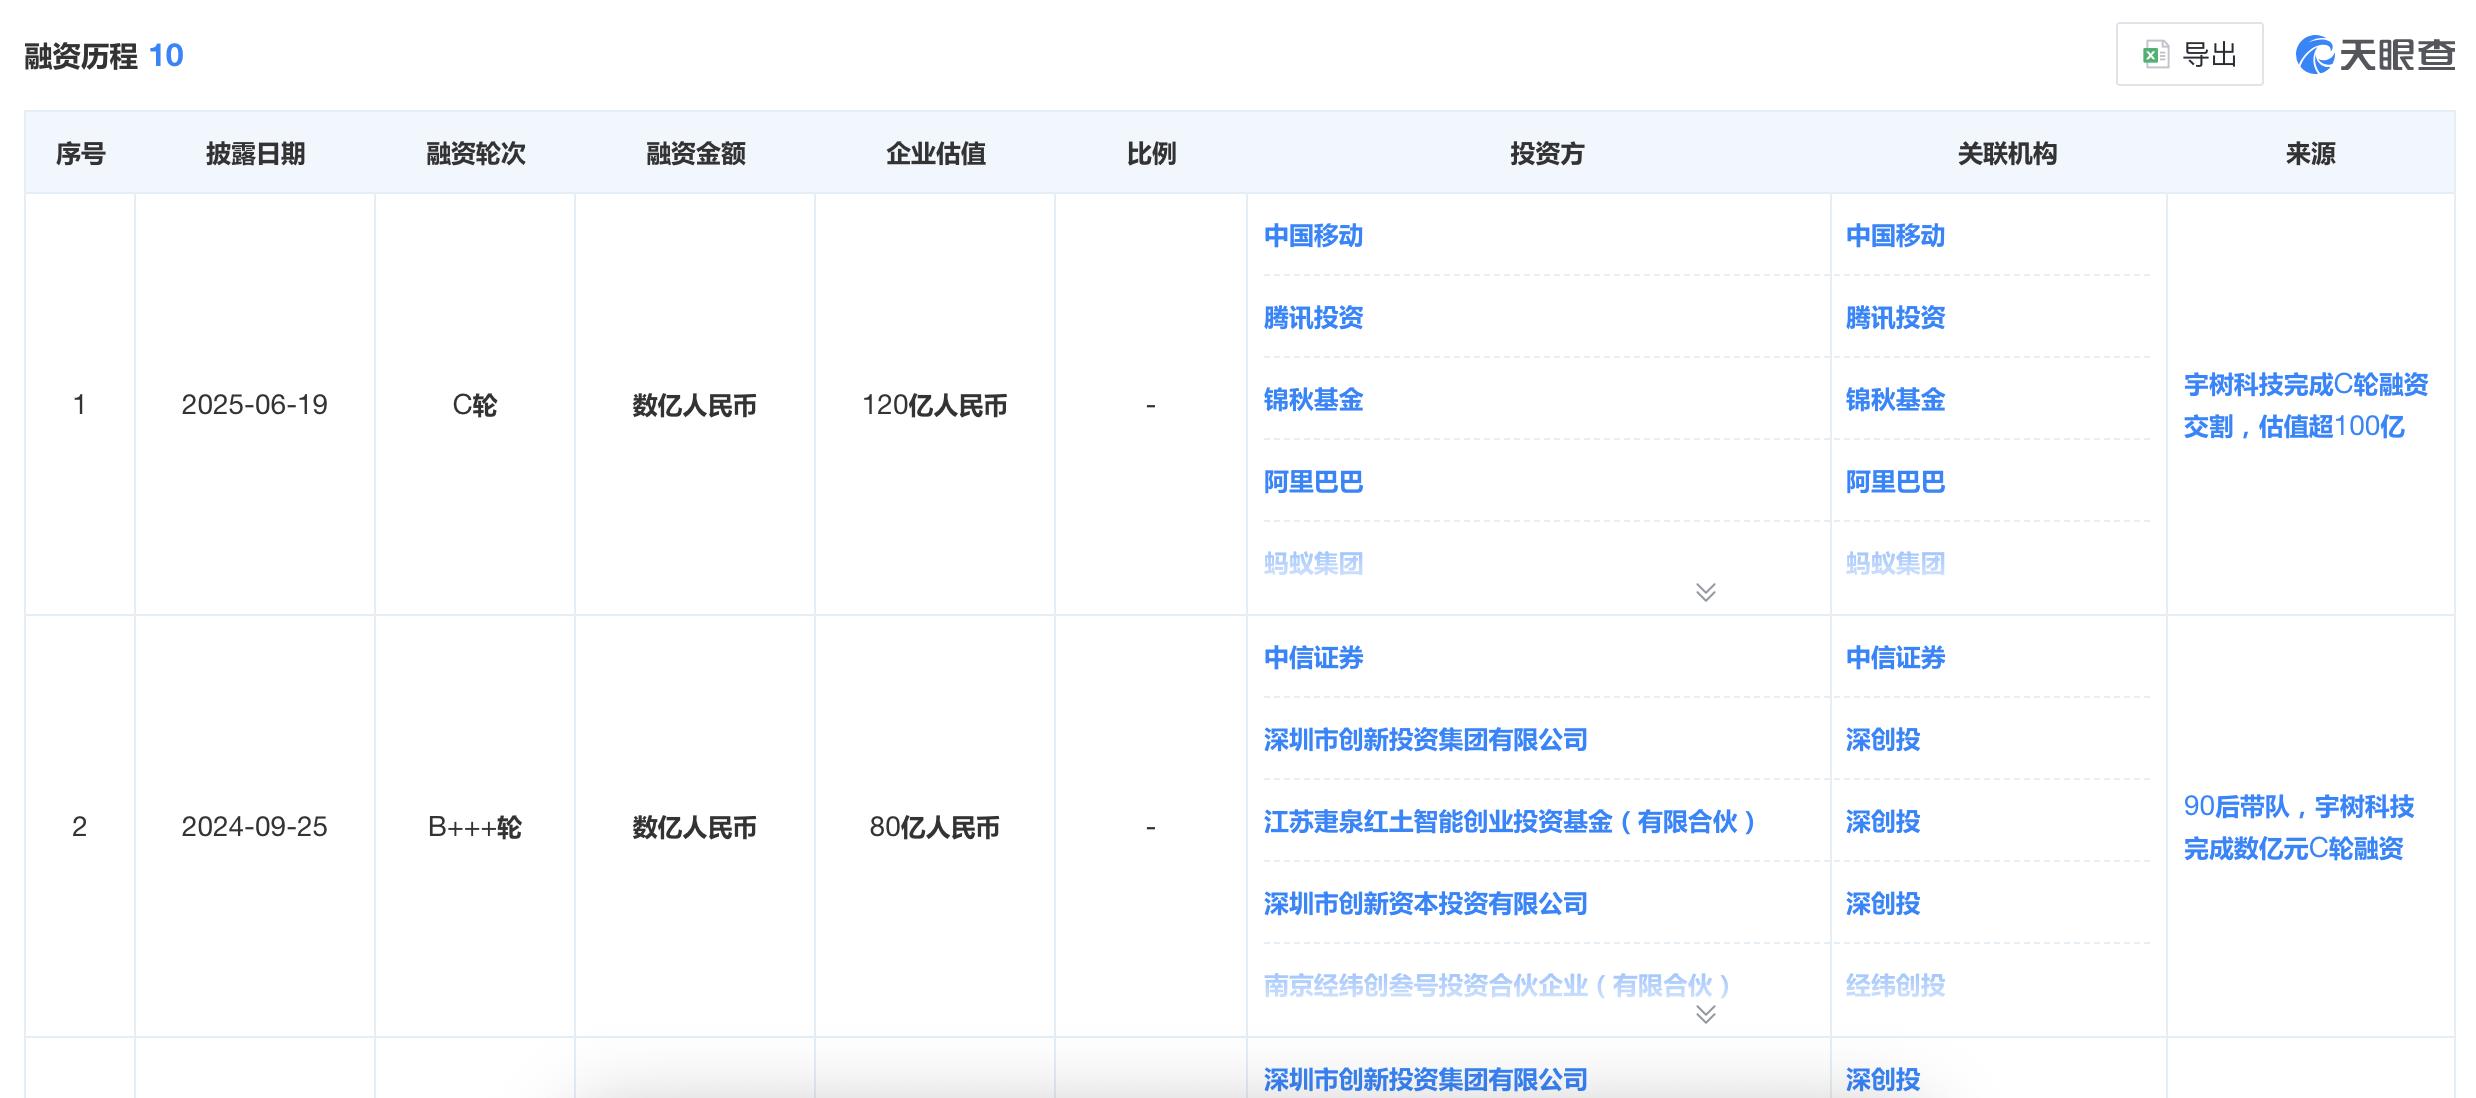
Task: Click 披露日期 column header
Action: pos(255,154)
